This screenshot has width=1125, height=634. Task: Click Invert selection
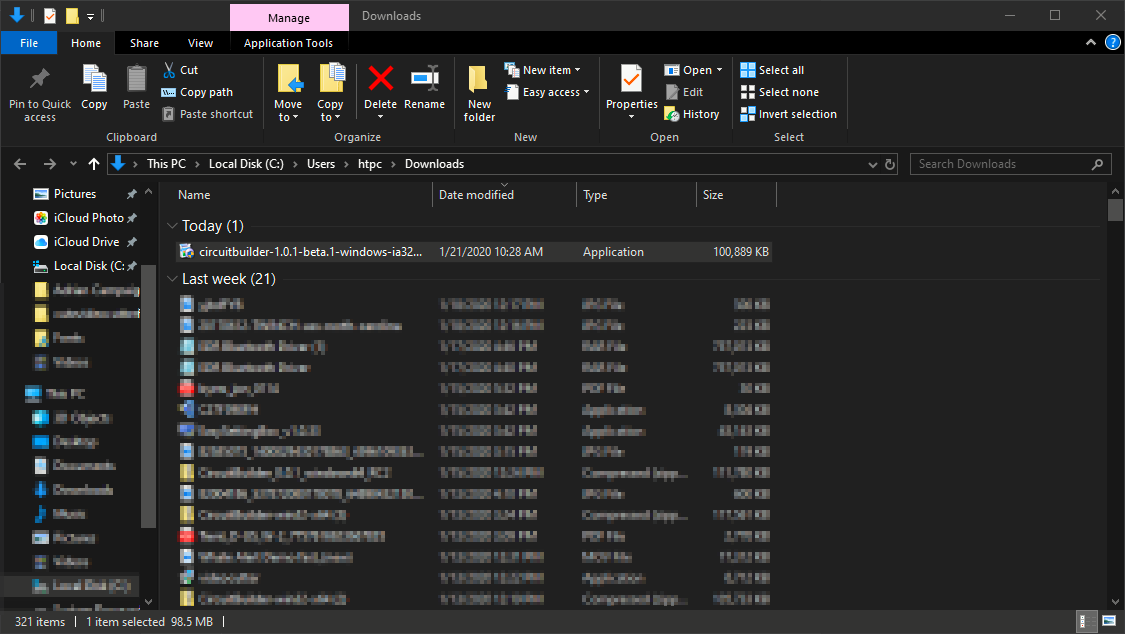pos(789,114)
